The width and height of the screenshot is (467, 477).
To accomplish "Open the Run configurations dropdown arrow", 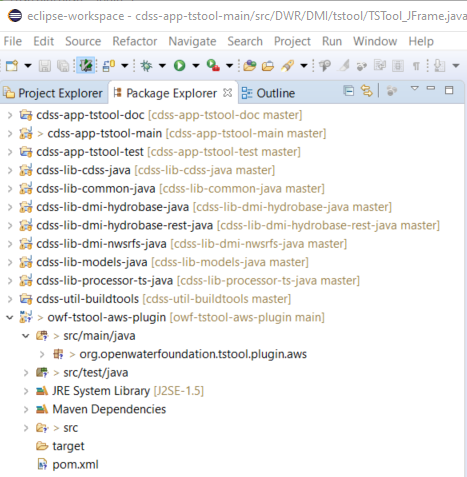I will pos(196,66).
